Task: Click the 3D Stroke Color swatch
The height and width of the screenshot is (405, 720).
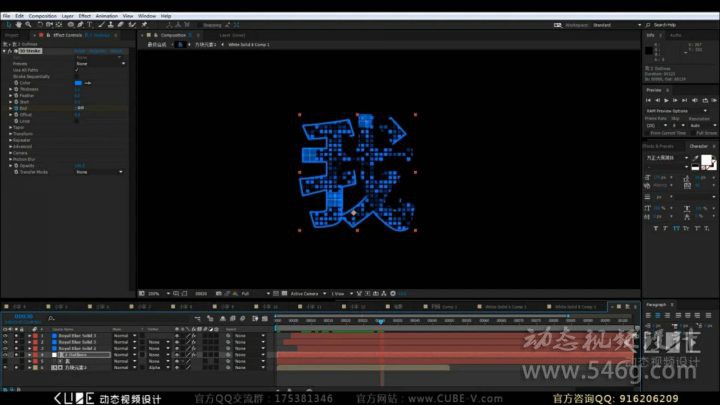Action: tap(78, 82)
